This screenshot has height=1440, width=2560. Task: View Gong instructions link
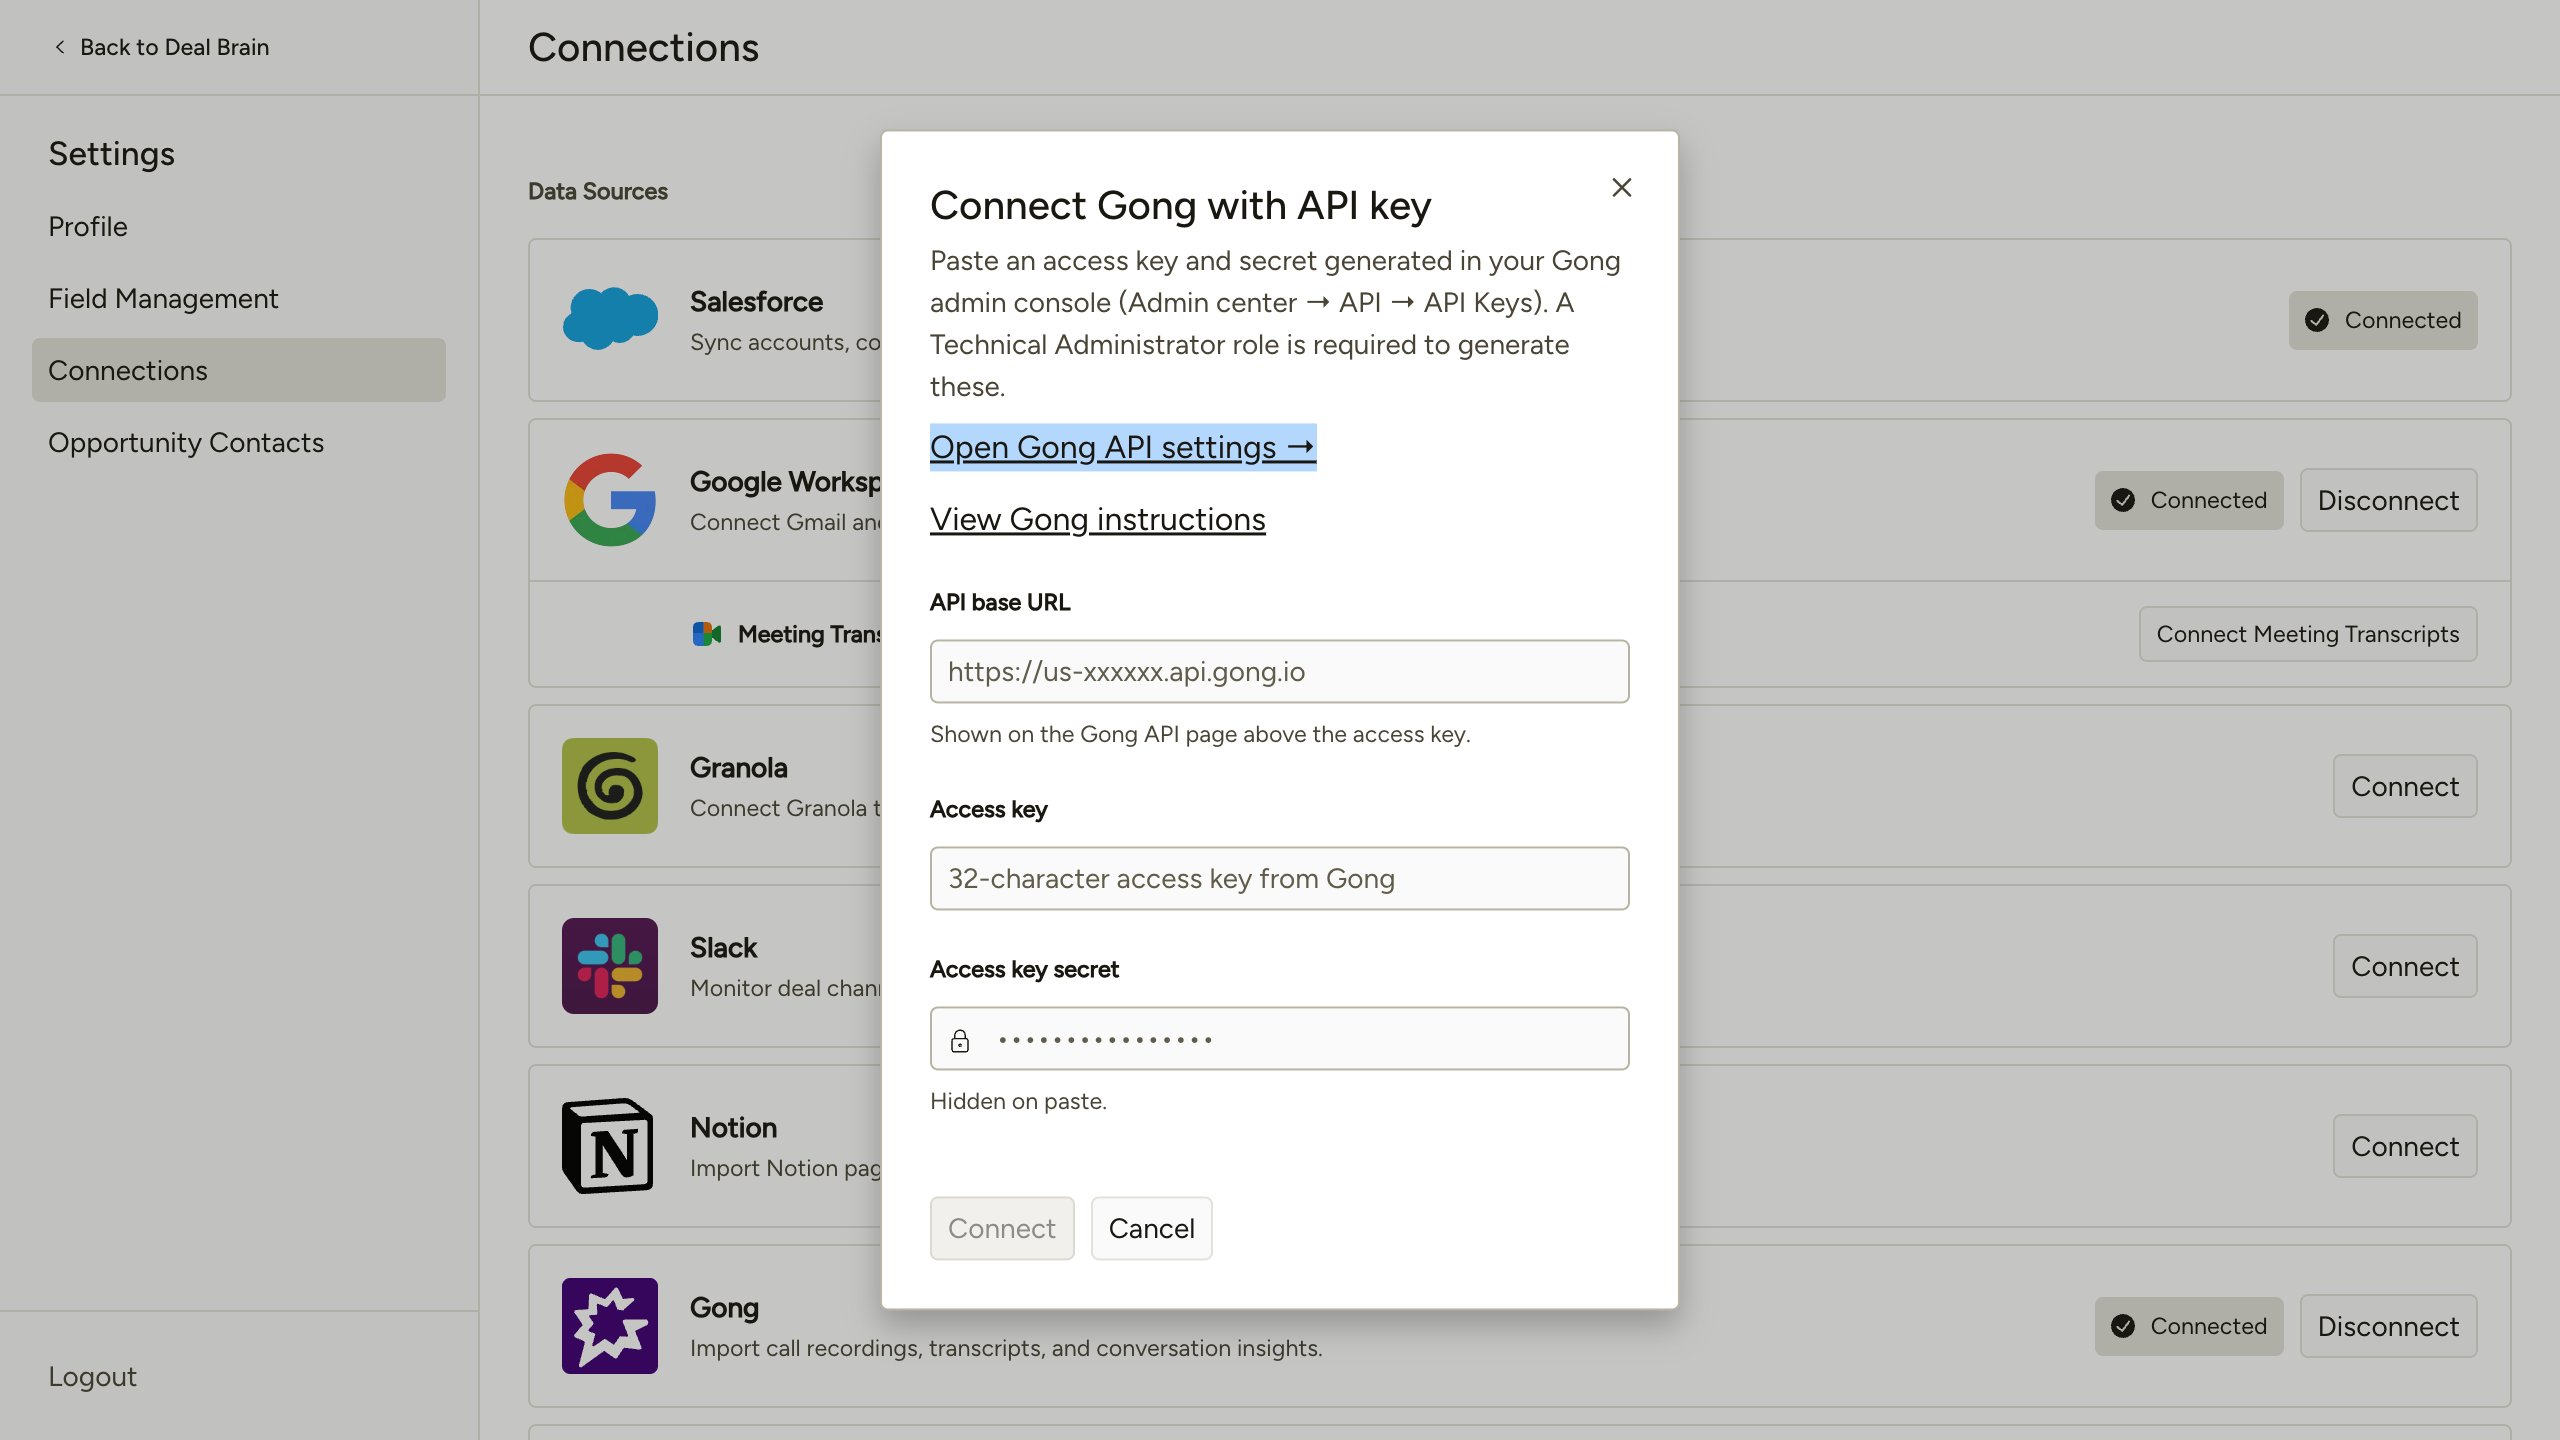click(1098, 519)
